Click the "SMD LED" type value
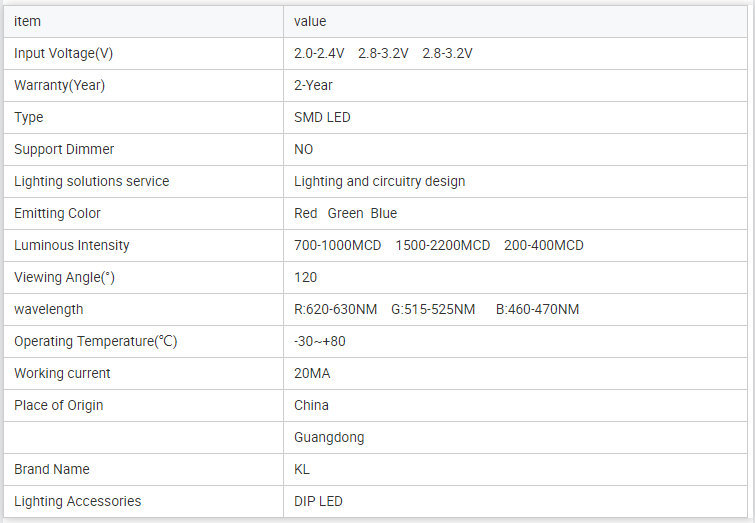 click(x=322, y=117)
